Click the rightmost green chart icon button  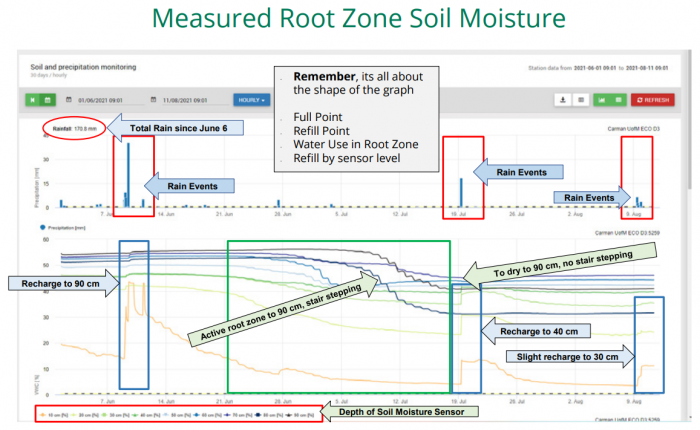click(618, 100)
